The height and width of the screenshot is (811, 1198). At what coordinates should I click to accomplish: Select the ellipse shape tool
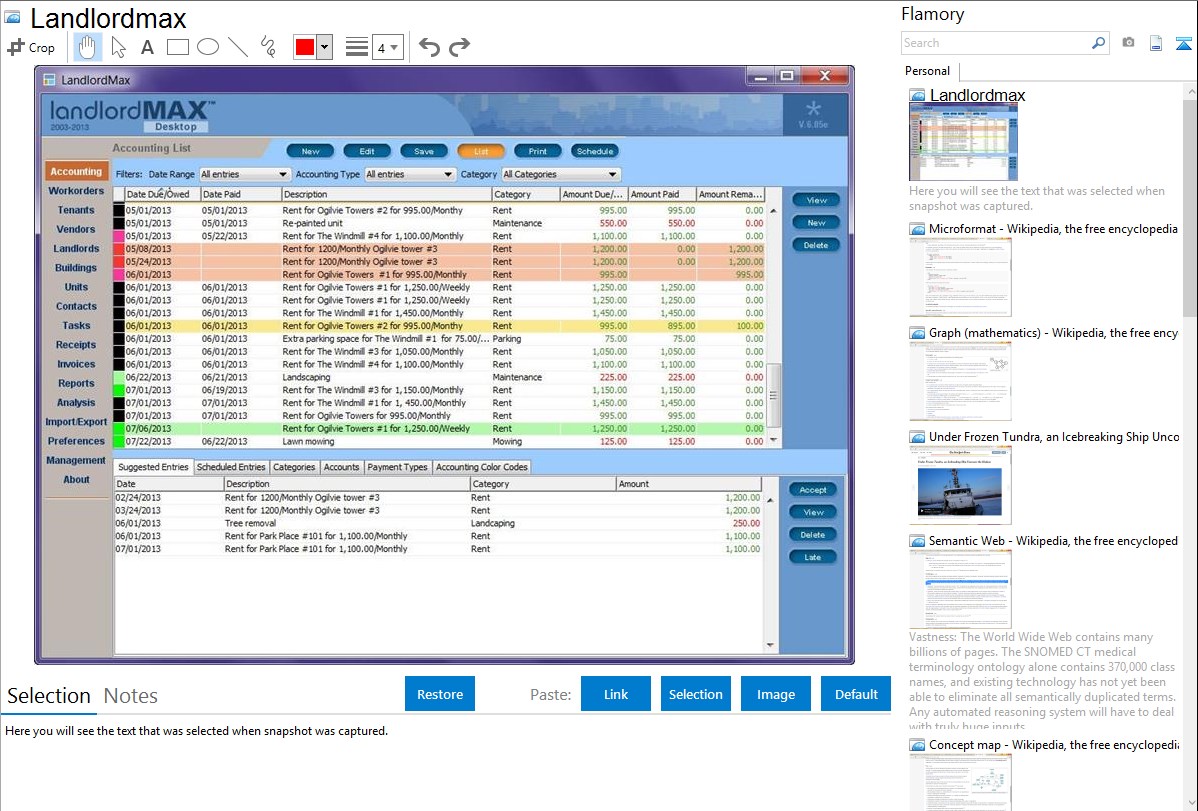[x=208, y=47]
